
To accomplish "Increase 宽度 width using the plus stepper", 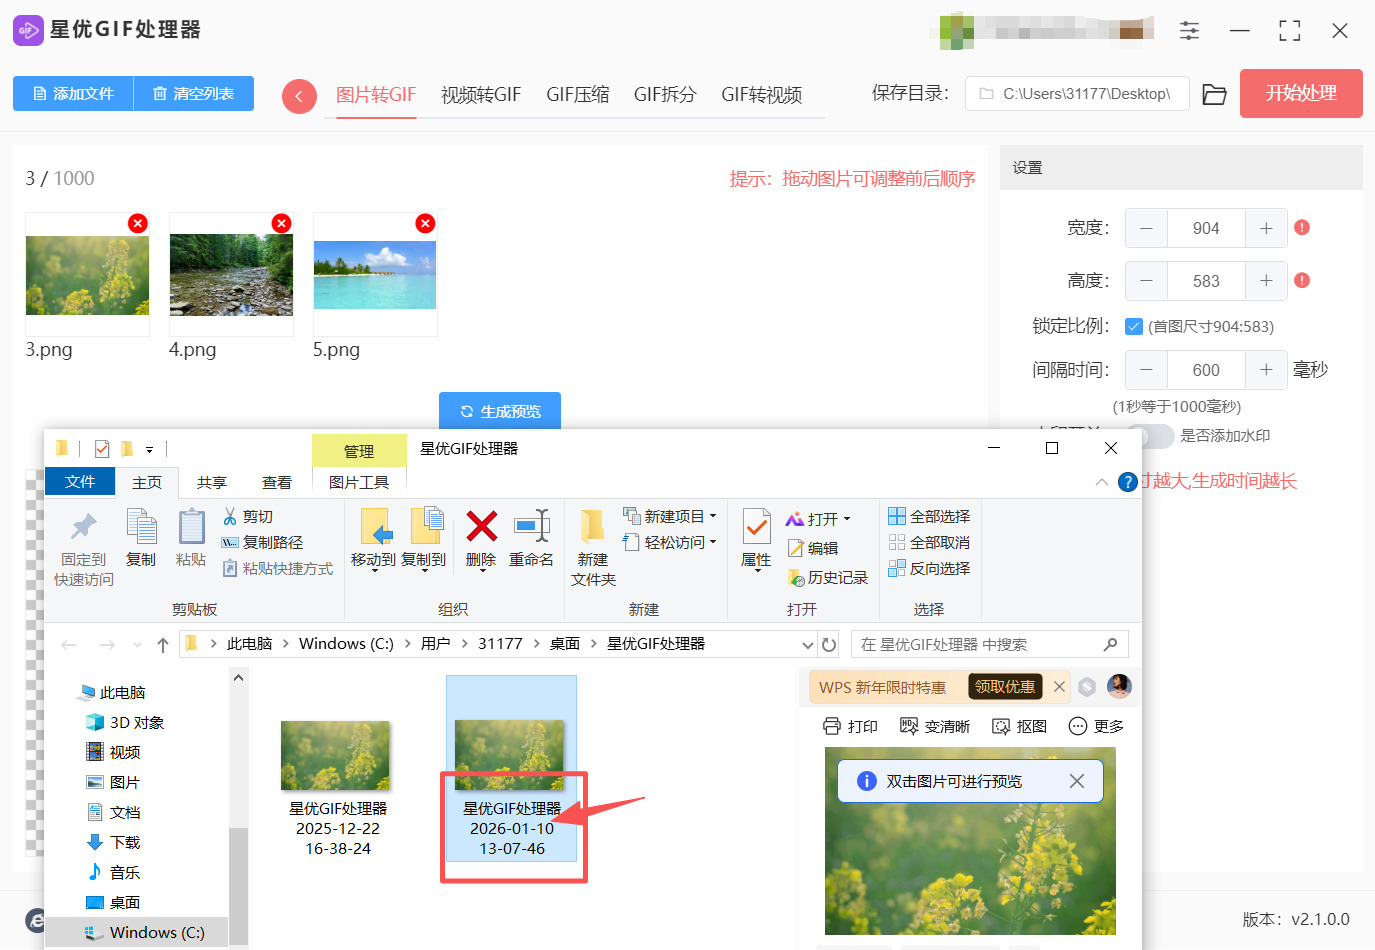I will pos(1266,228).
